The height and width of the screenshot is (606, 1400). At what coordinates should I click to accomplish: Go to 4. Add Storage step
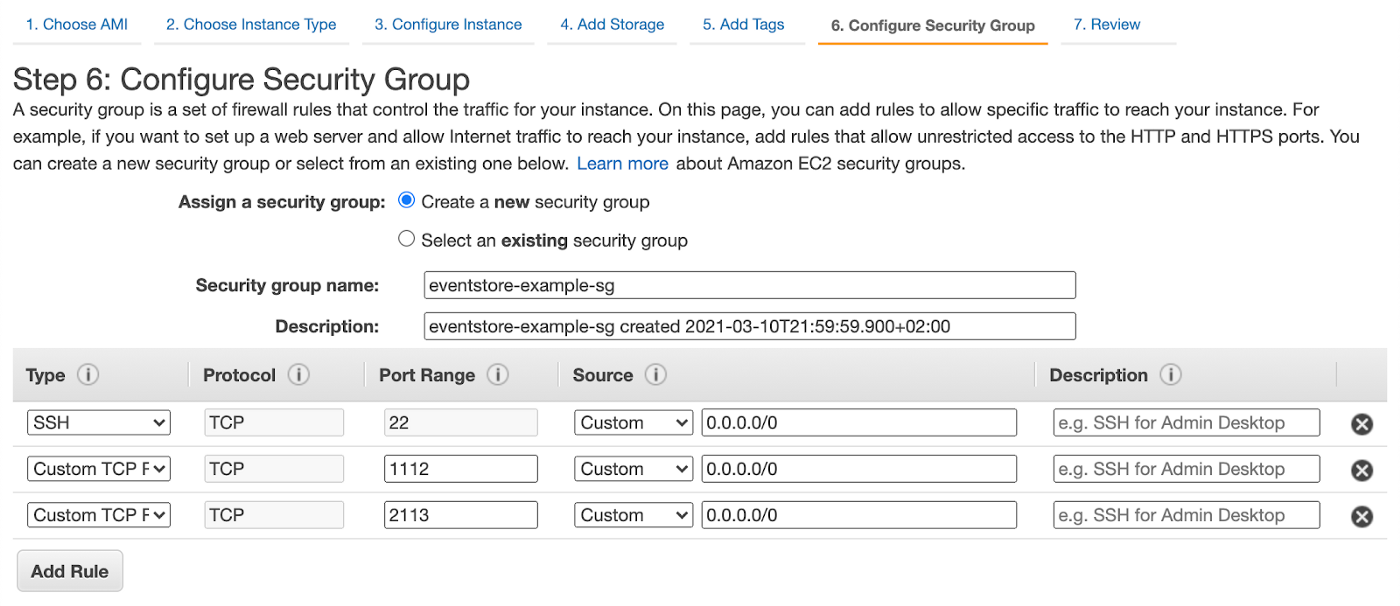point(612,25)
